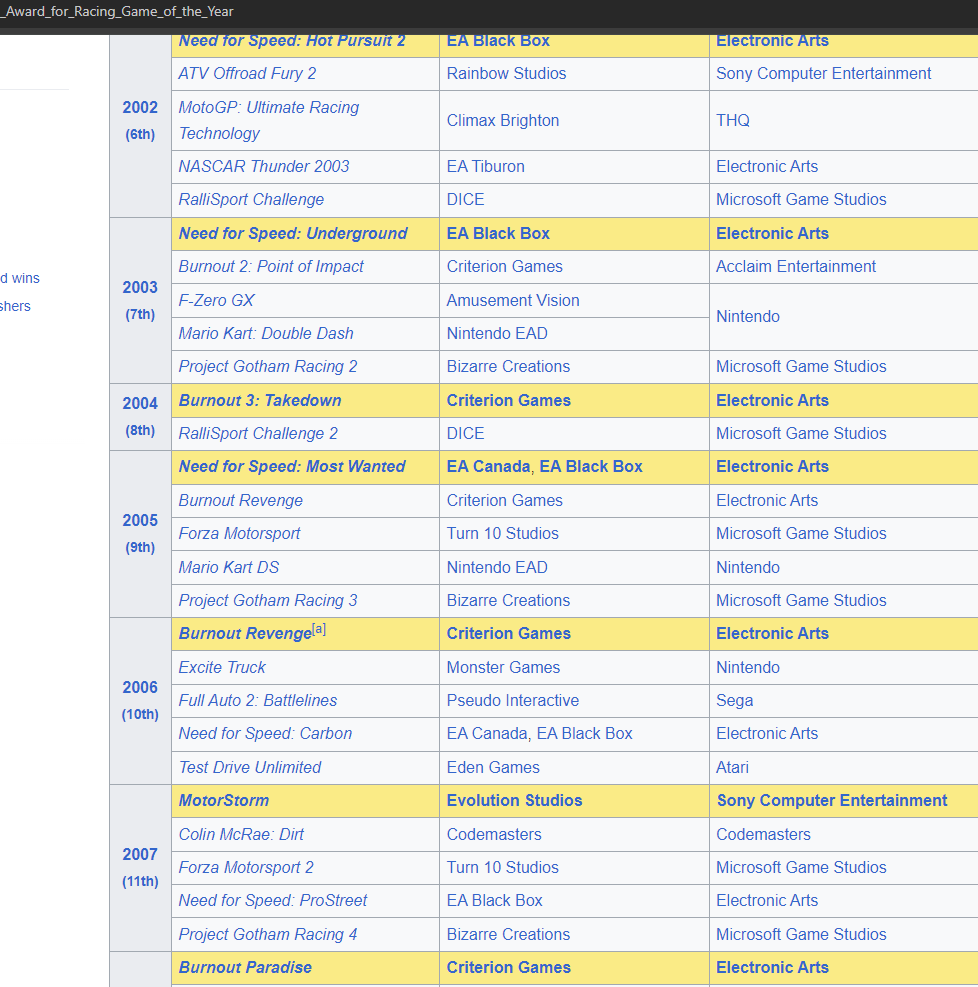Click Burnout Revenge in the 2005 nominees
This screenshot has height=987, width=978.
click(240, 500)
